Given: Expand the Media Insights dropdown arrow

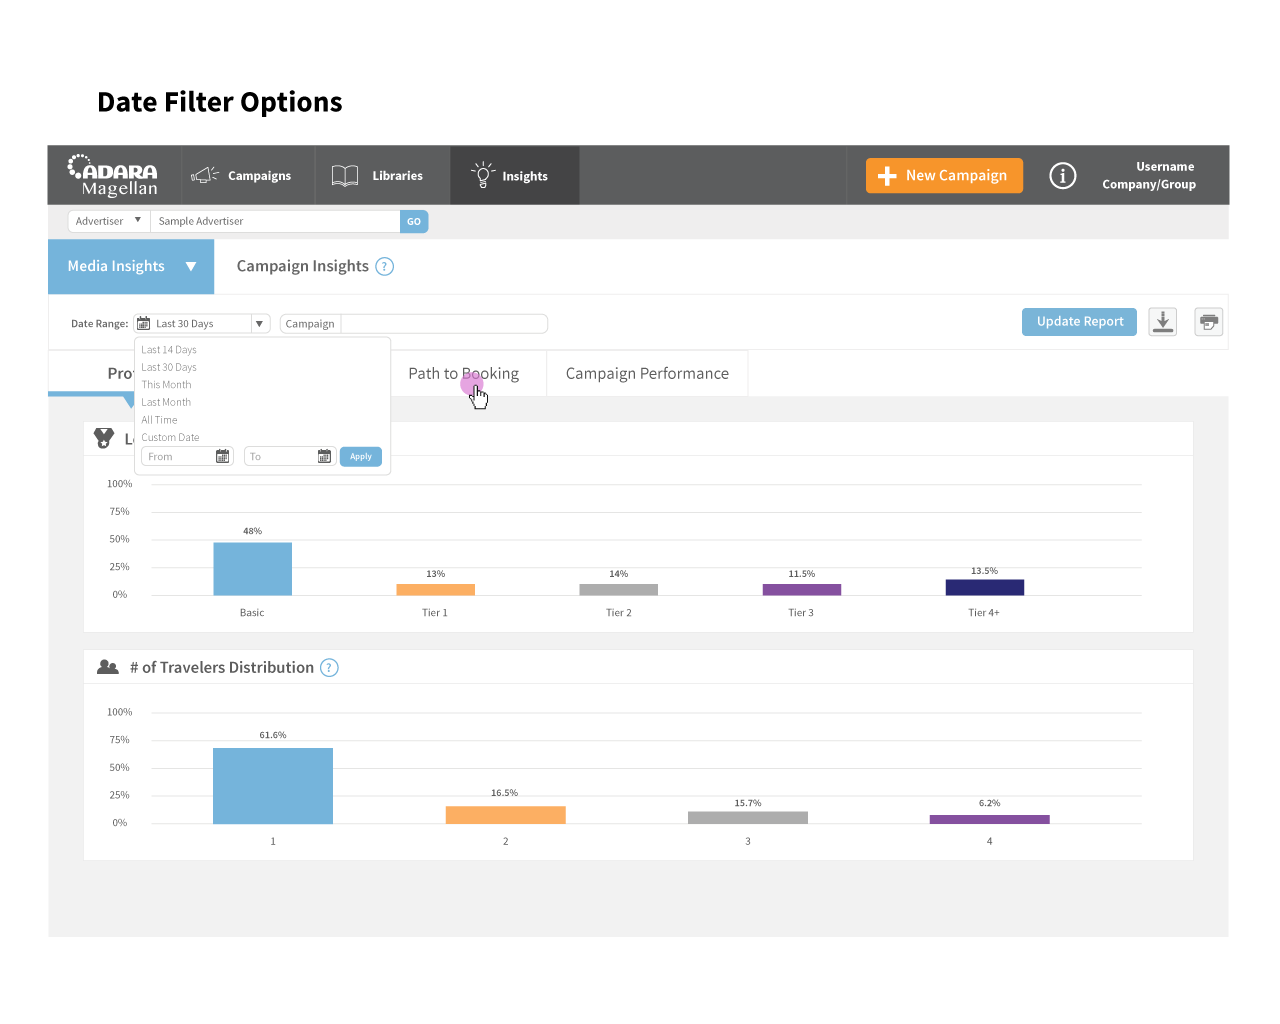Looking at the screenshot, I should pos(191,266).
